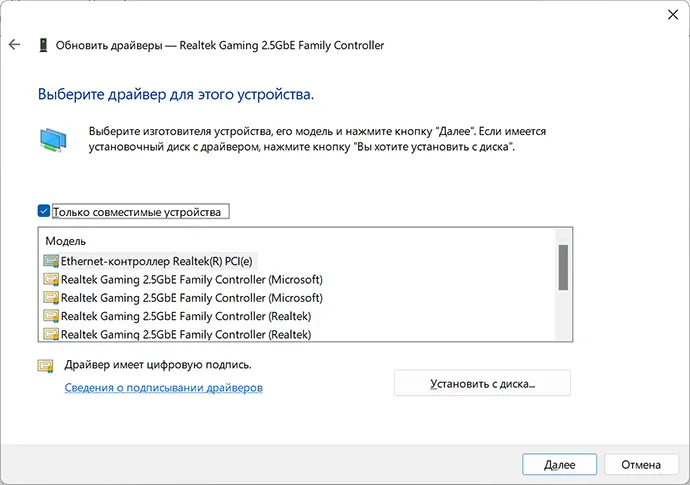
Task: Click the digital signature certificate icon
Action: pos(45,366)
